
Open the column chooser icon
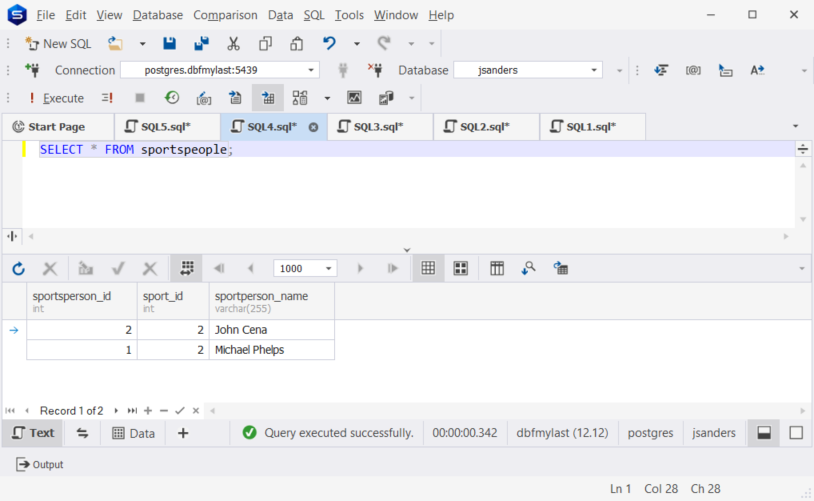pos(497,268)
